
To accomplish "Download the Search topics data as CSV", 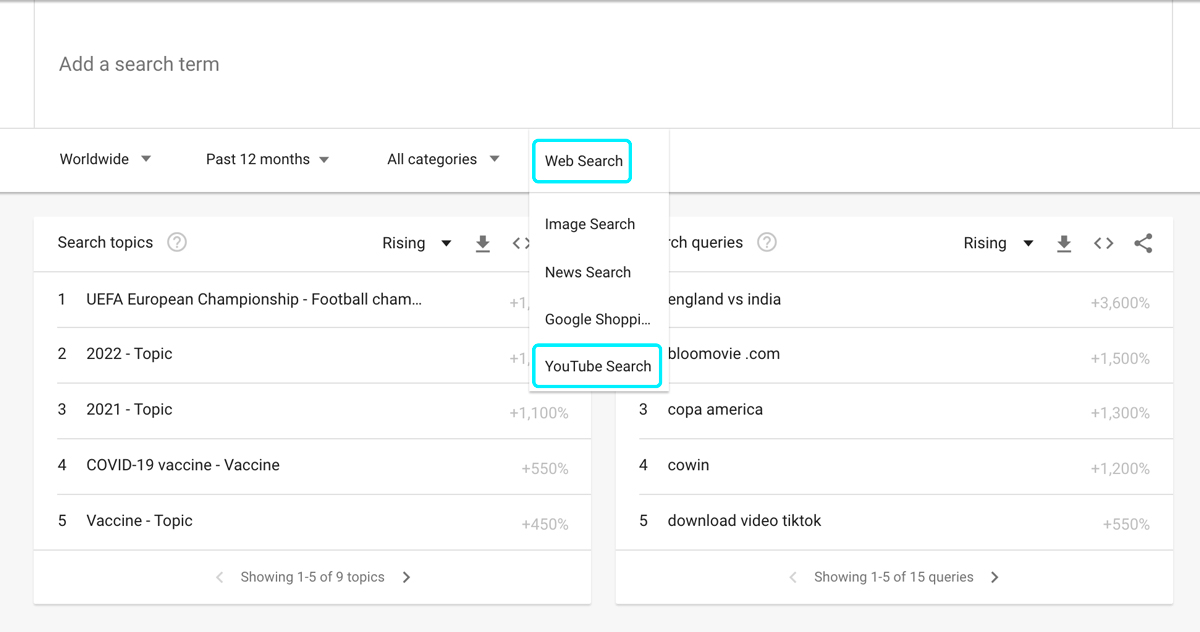I will pyautogui.click(x=483, y=243).
